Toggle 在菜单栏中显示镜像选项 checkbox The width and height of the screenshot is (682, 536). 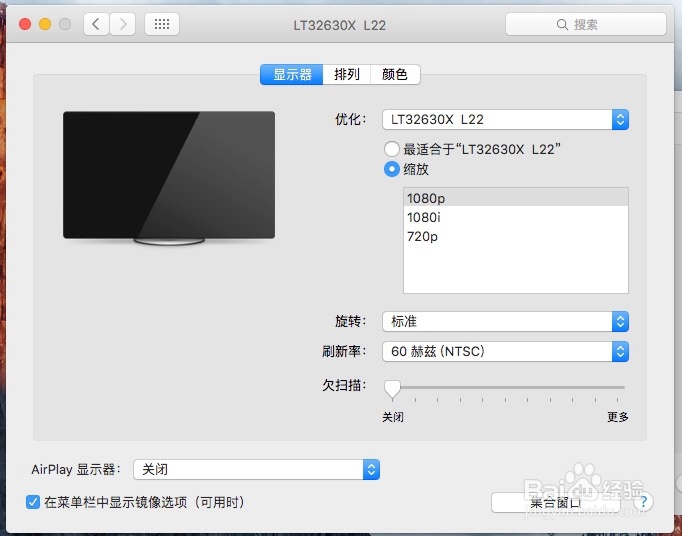pos(33,502)
